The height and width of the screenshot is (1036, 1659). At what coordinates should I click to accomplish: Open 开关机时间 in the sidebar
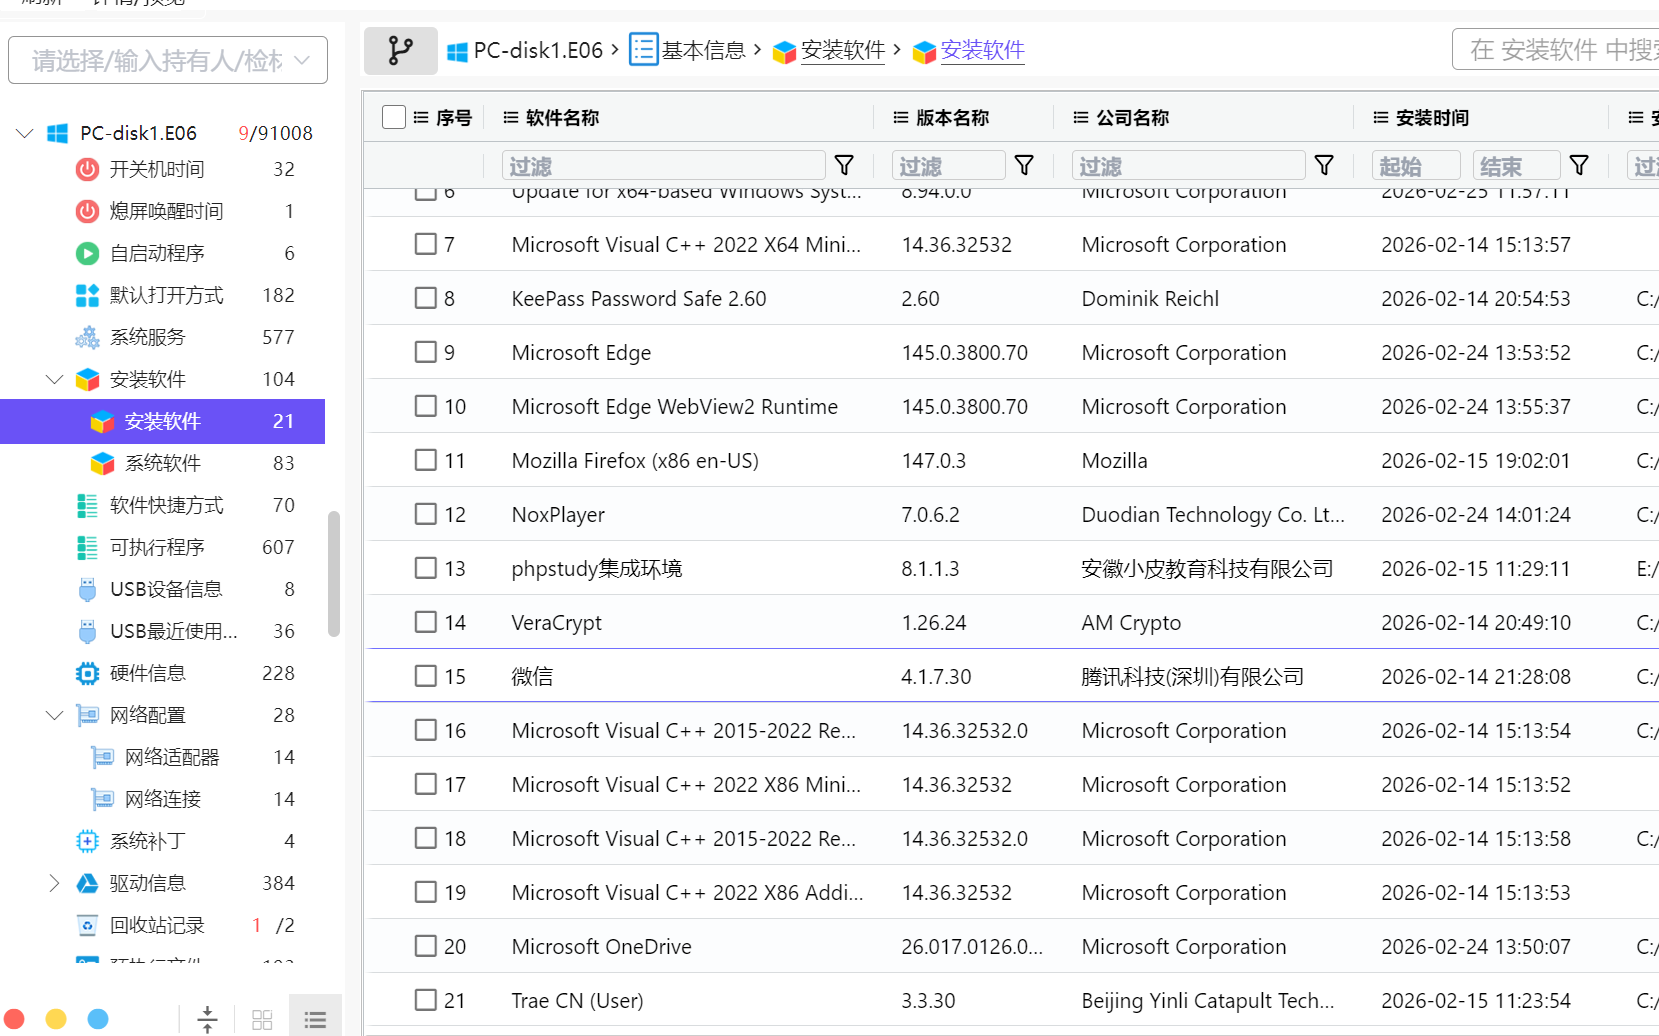coord(157,169)
